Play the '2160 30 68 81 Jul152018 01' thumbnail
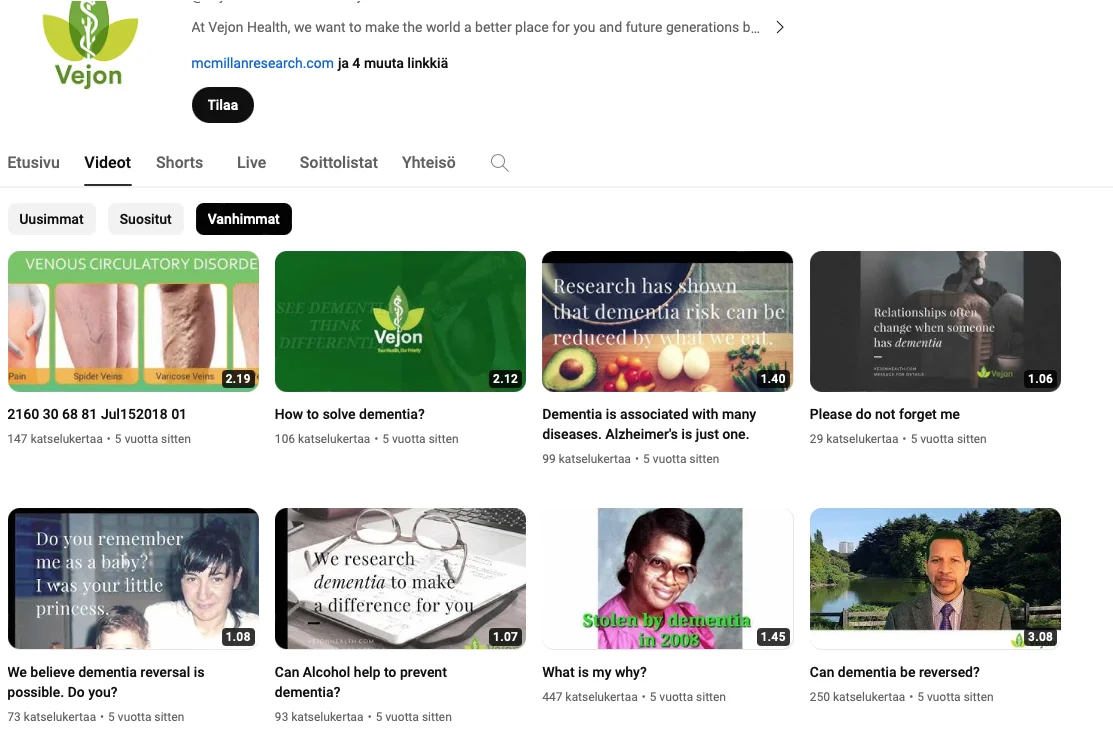 [133, 321]
